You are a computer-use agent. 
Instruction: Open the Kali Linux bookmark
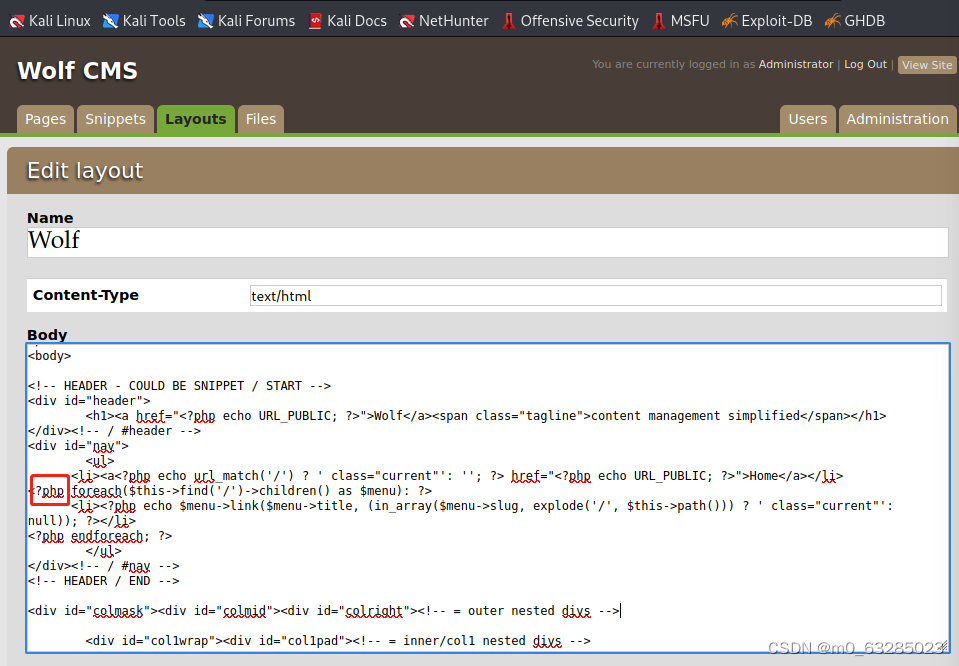(x=50, y=21)
